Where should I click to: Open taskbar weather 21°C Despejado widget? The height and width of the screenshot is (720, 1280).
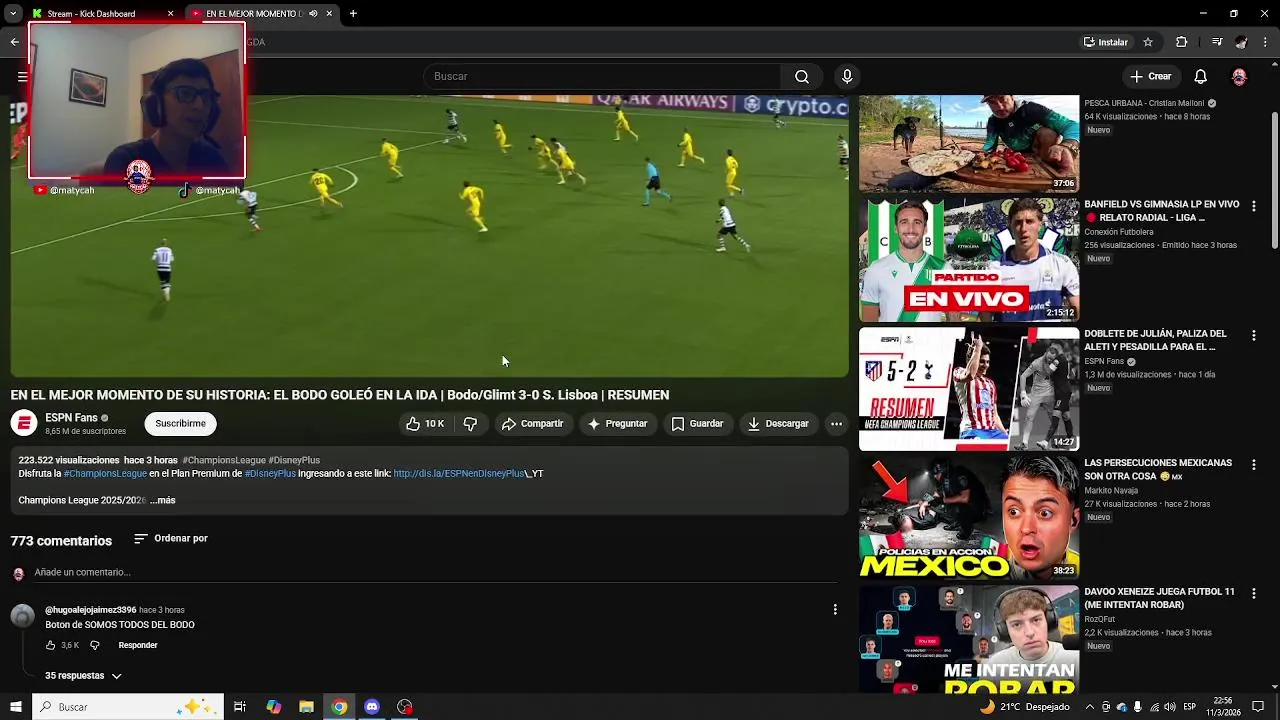(x=1025, y=707)
